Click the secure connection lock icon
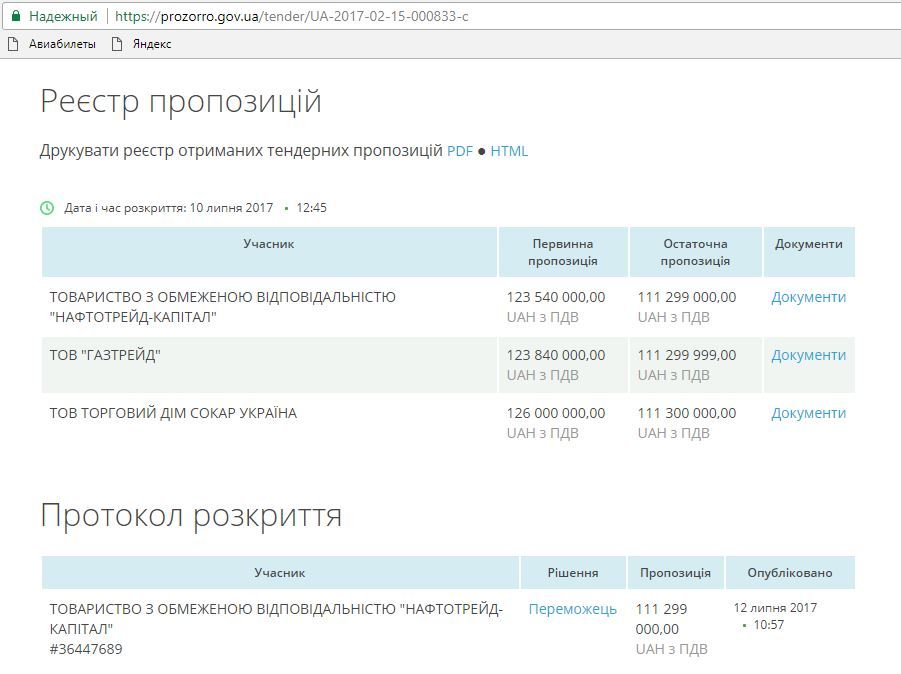 pyautogui.click(x=18, y=17)
